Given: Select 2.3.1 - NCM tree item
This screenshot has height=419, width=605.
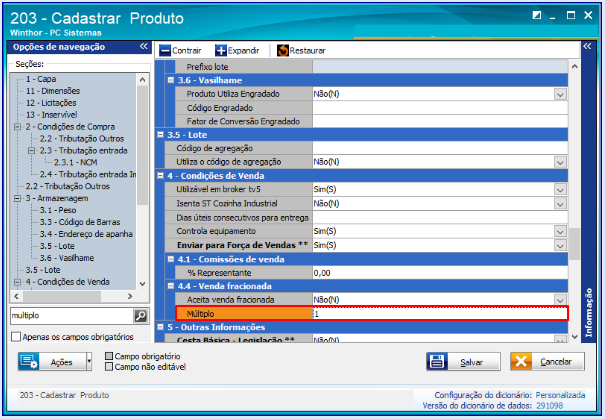Looking at the screenshot, I should click(76, 162).
